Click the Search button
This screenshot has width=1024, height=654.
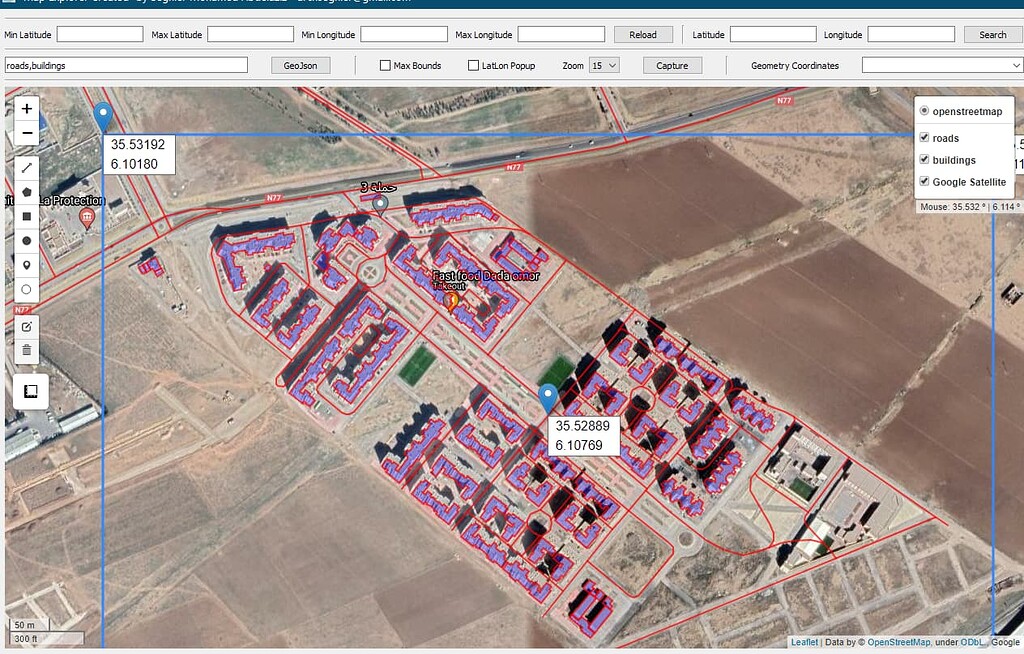point(991,33)
